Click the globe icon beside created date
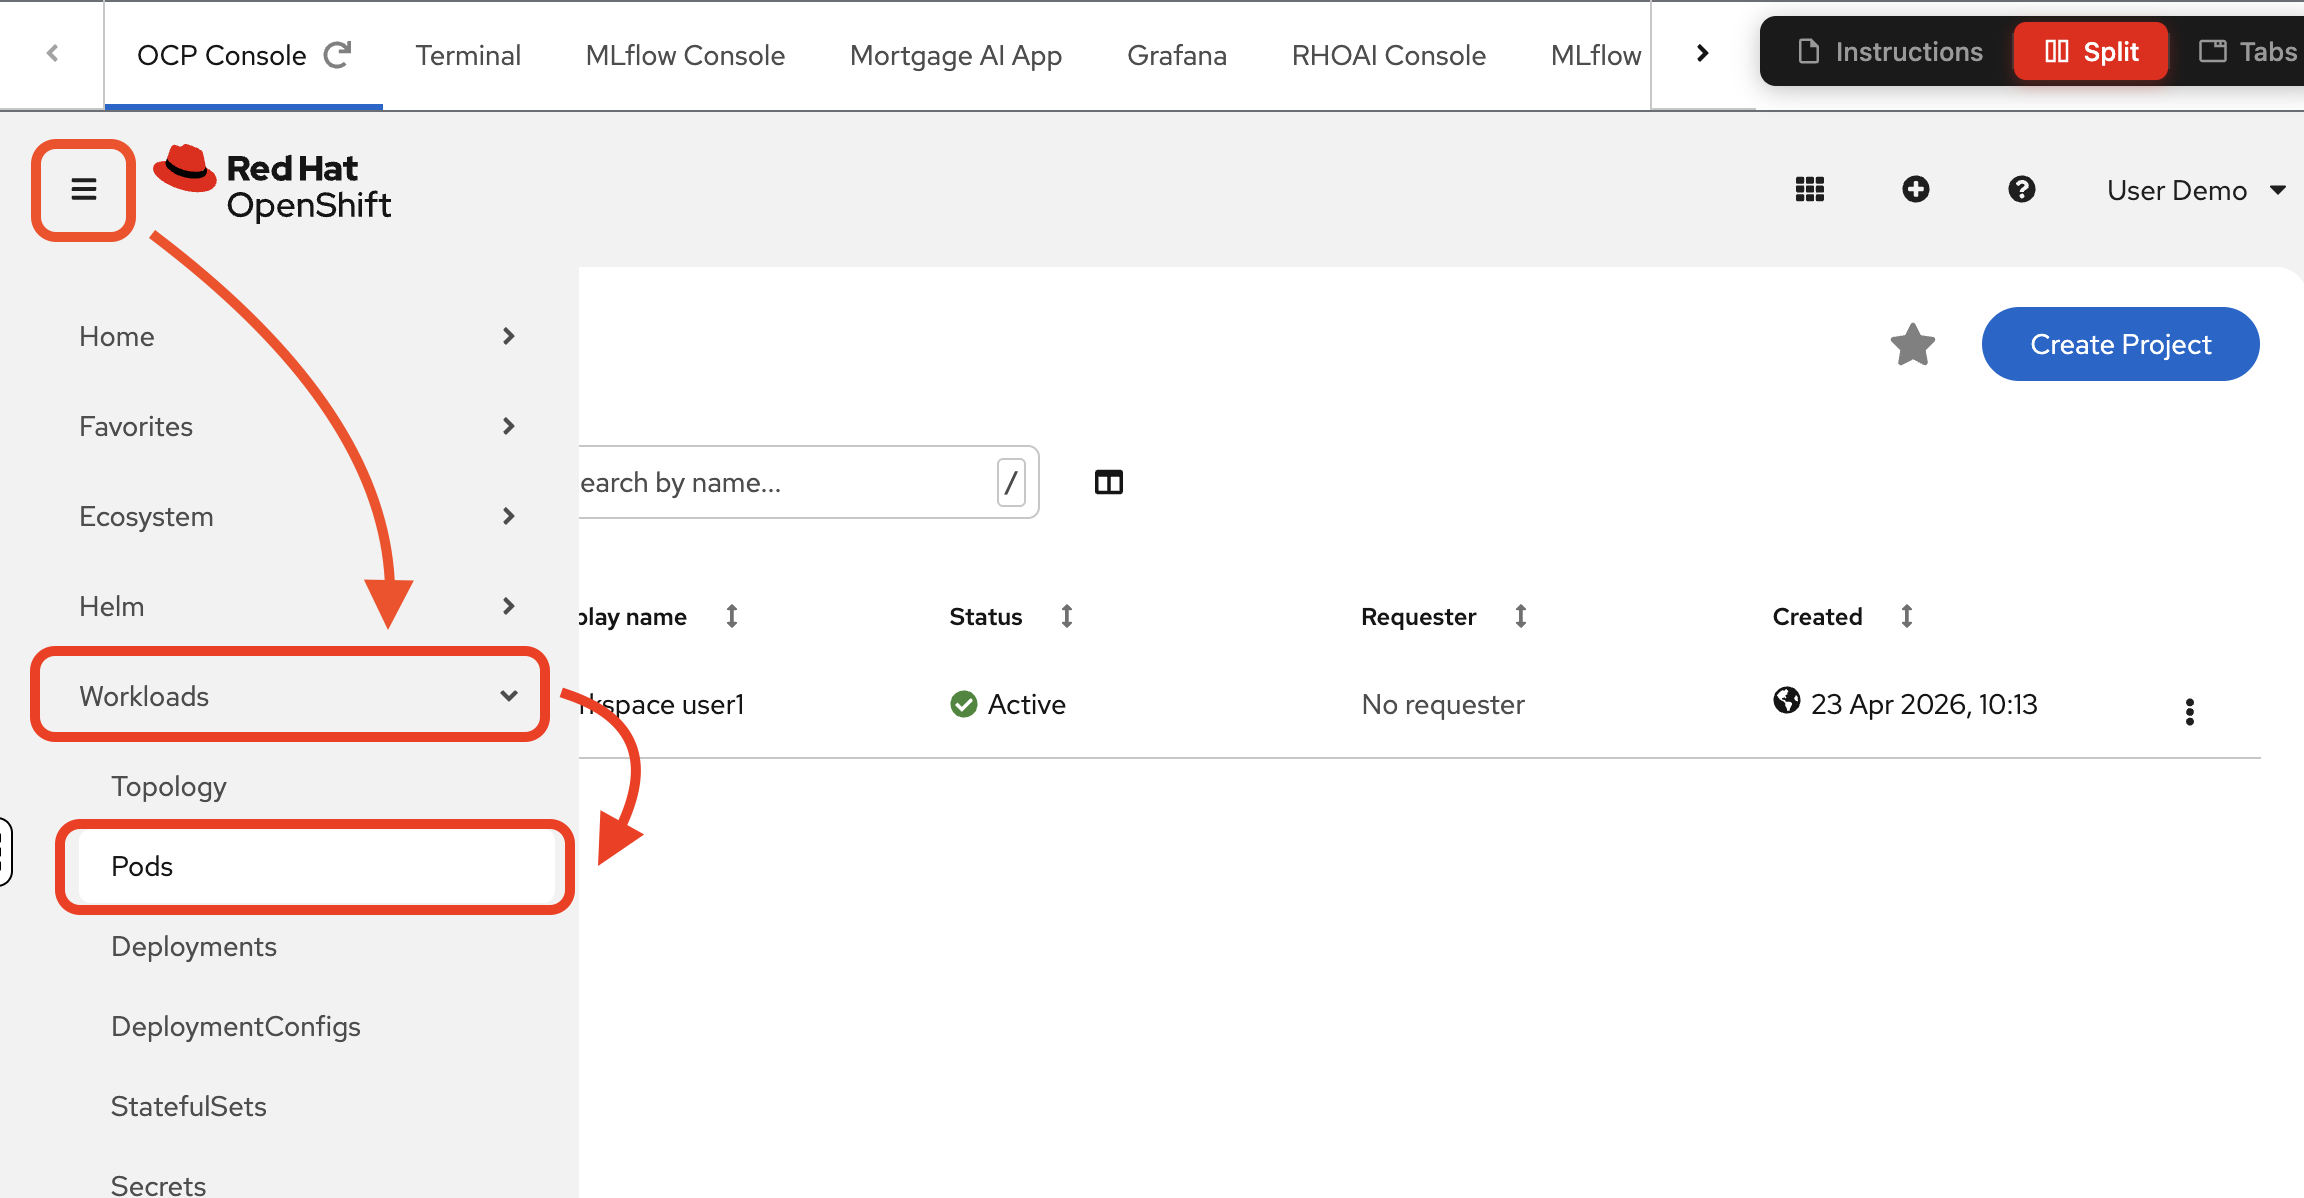 coord(1787,700)
